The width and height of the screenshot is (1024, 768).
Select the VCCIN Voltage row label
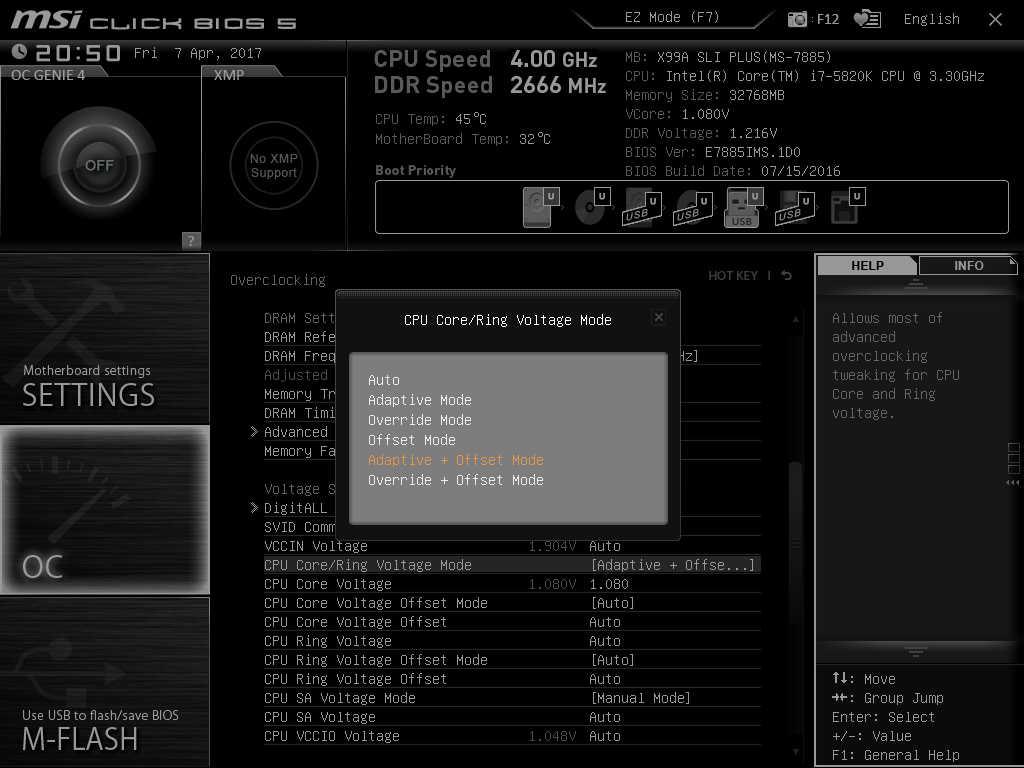coord(315,546)
